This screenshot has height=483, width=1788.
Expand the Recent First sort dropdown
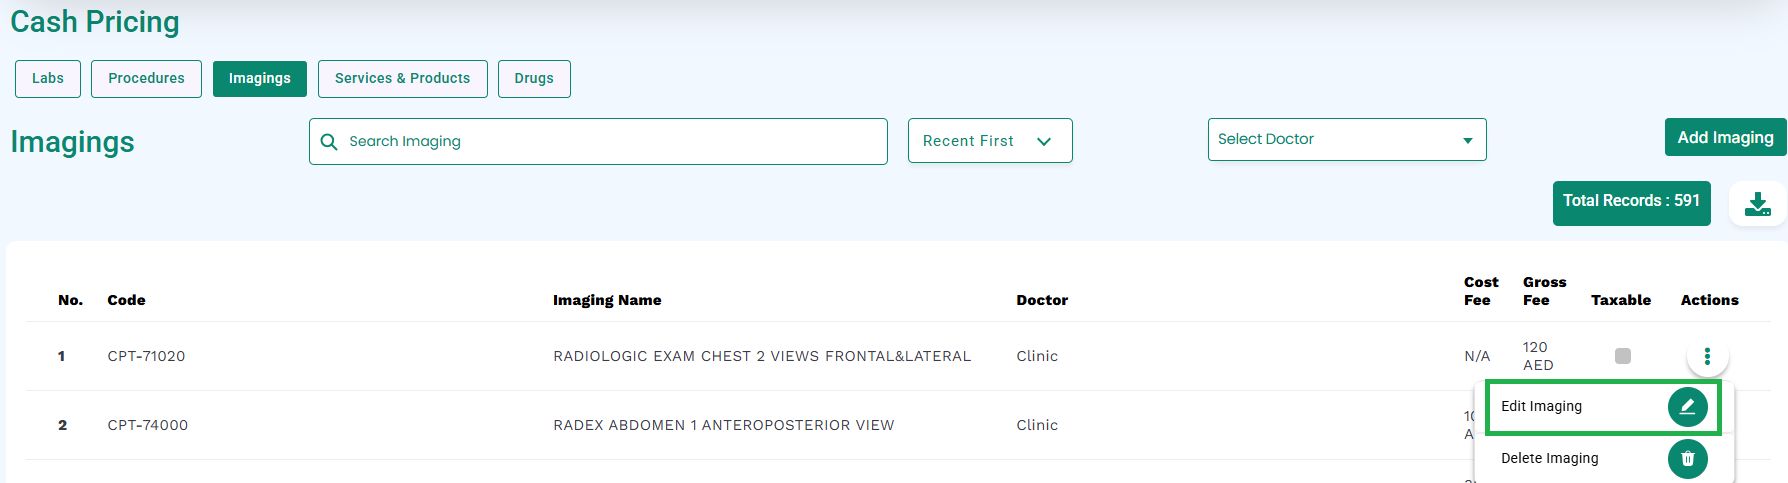[990, 141]
